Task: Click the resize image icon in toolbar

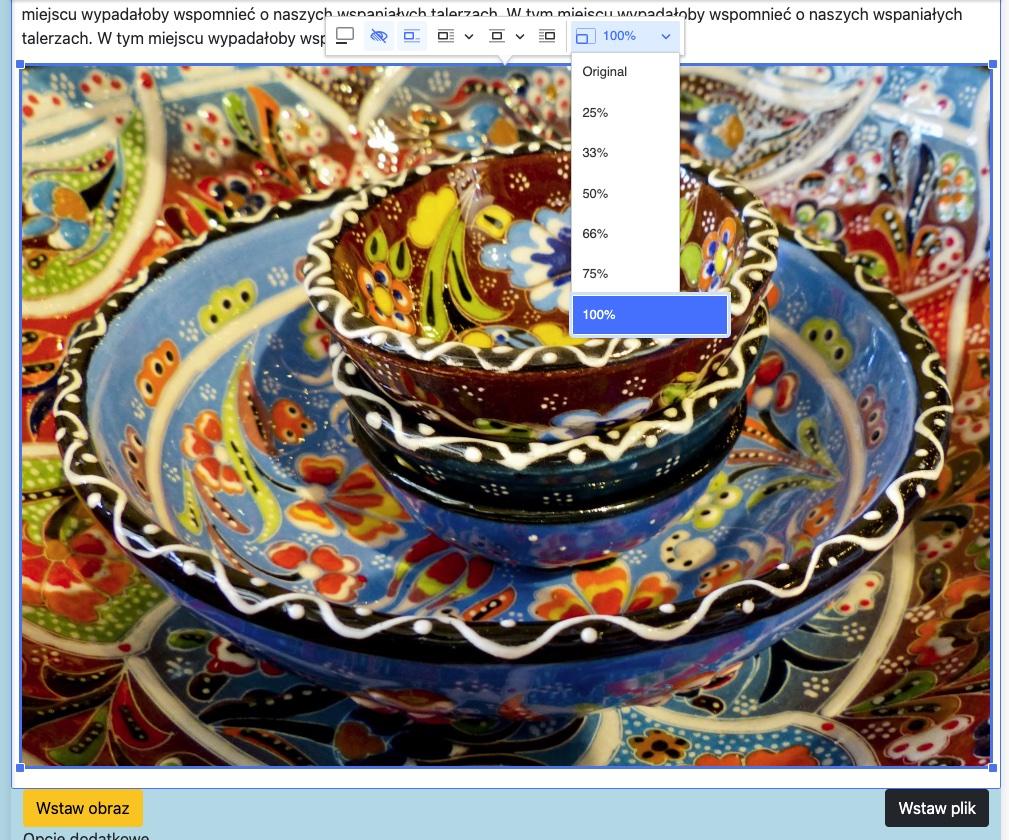Action: (x=586, y=36)
